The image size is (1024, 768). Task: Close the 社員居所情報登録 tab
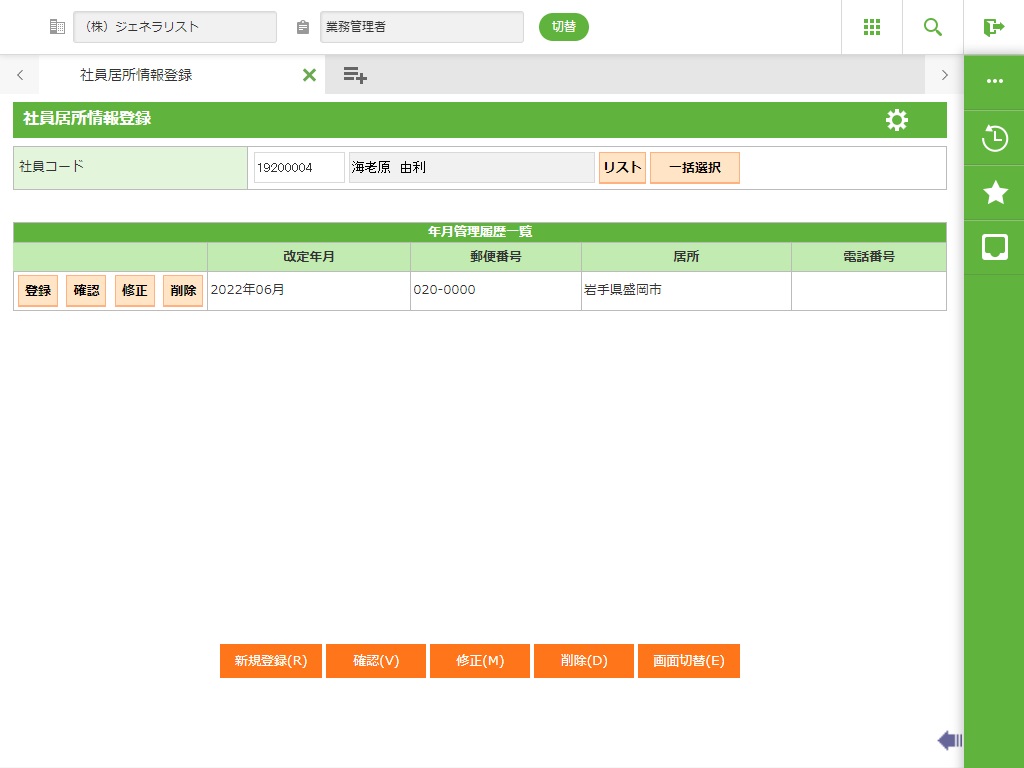[309, 75]
